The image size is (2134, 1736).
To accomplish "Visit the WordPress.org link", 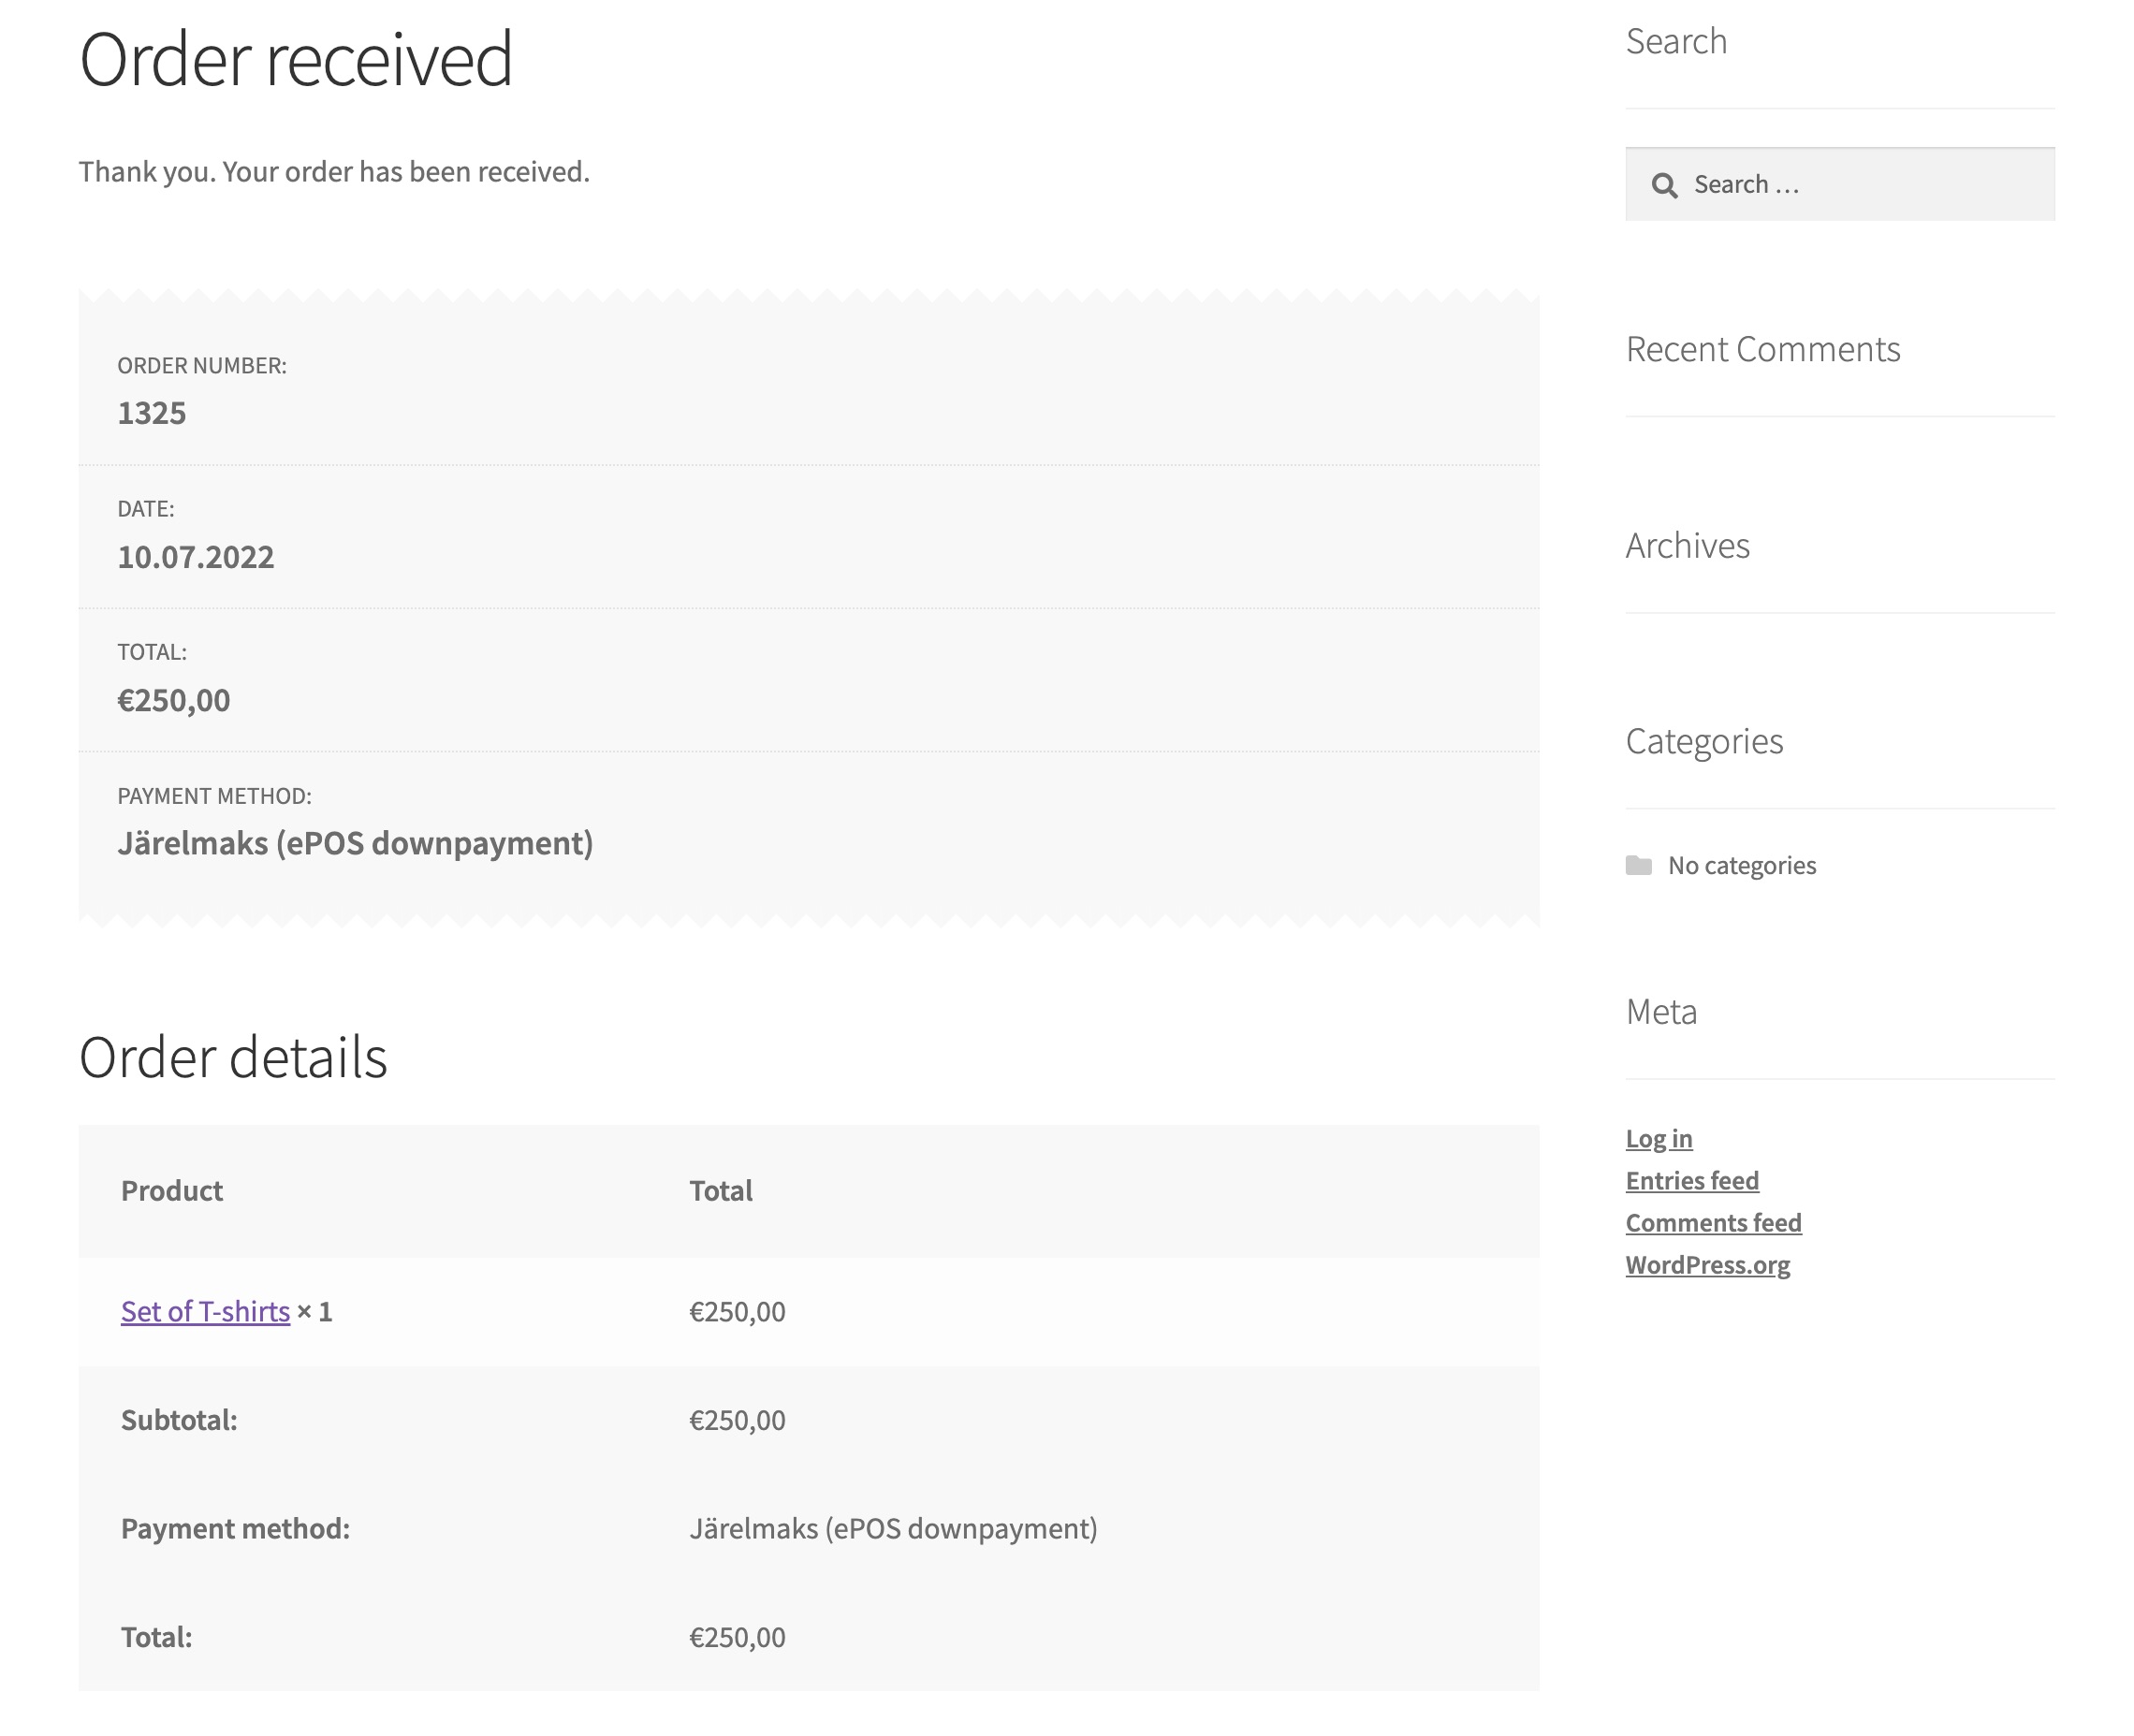I will tap(1707, 1264).
